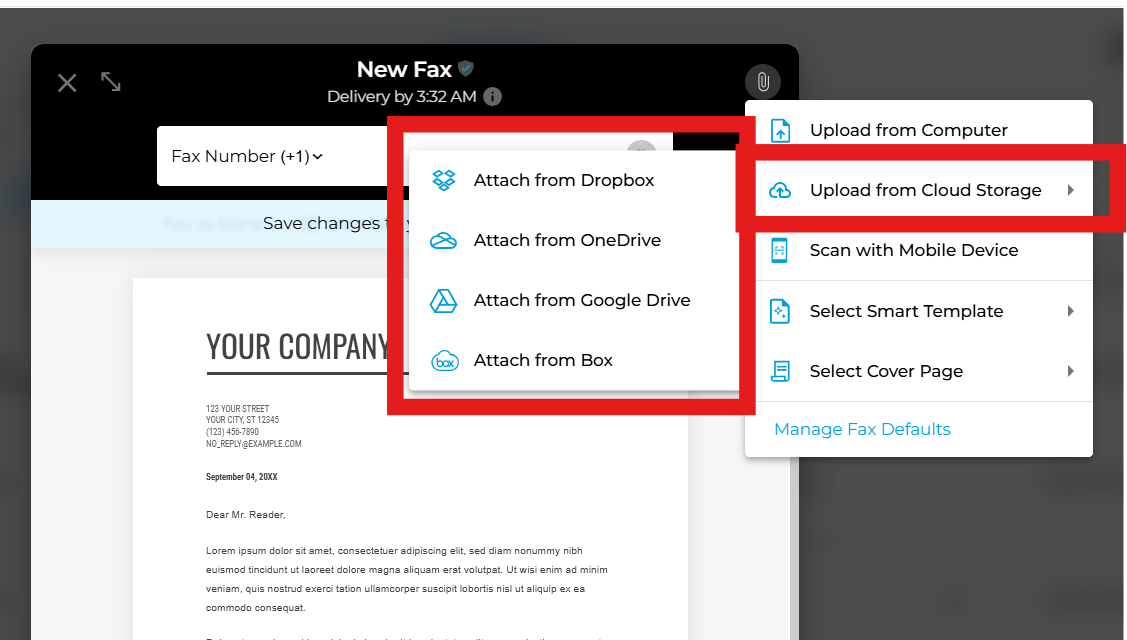Click the mobile device scan icon

click(x=779, y=250)
